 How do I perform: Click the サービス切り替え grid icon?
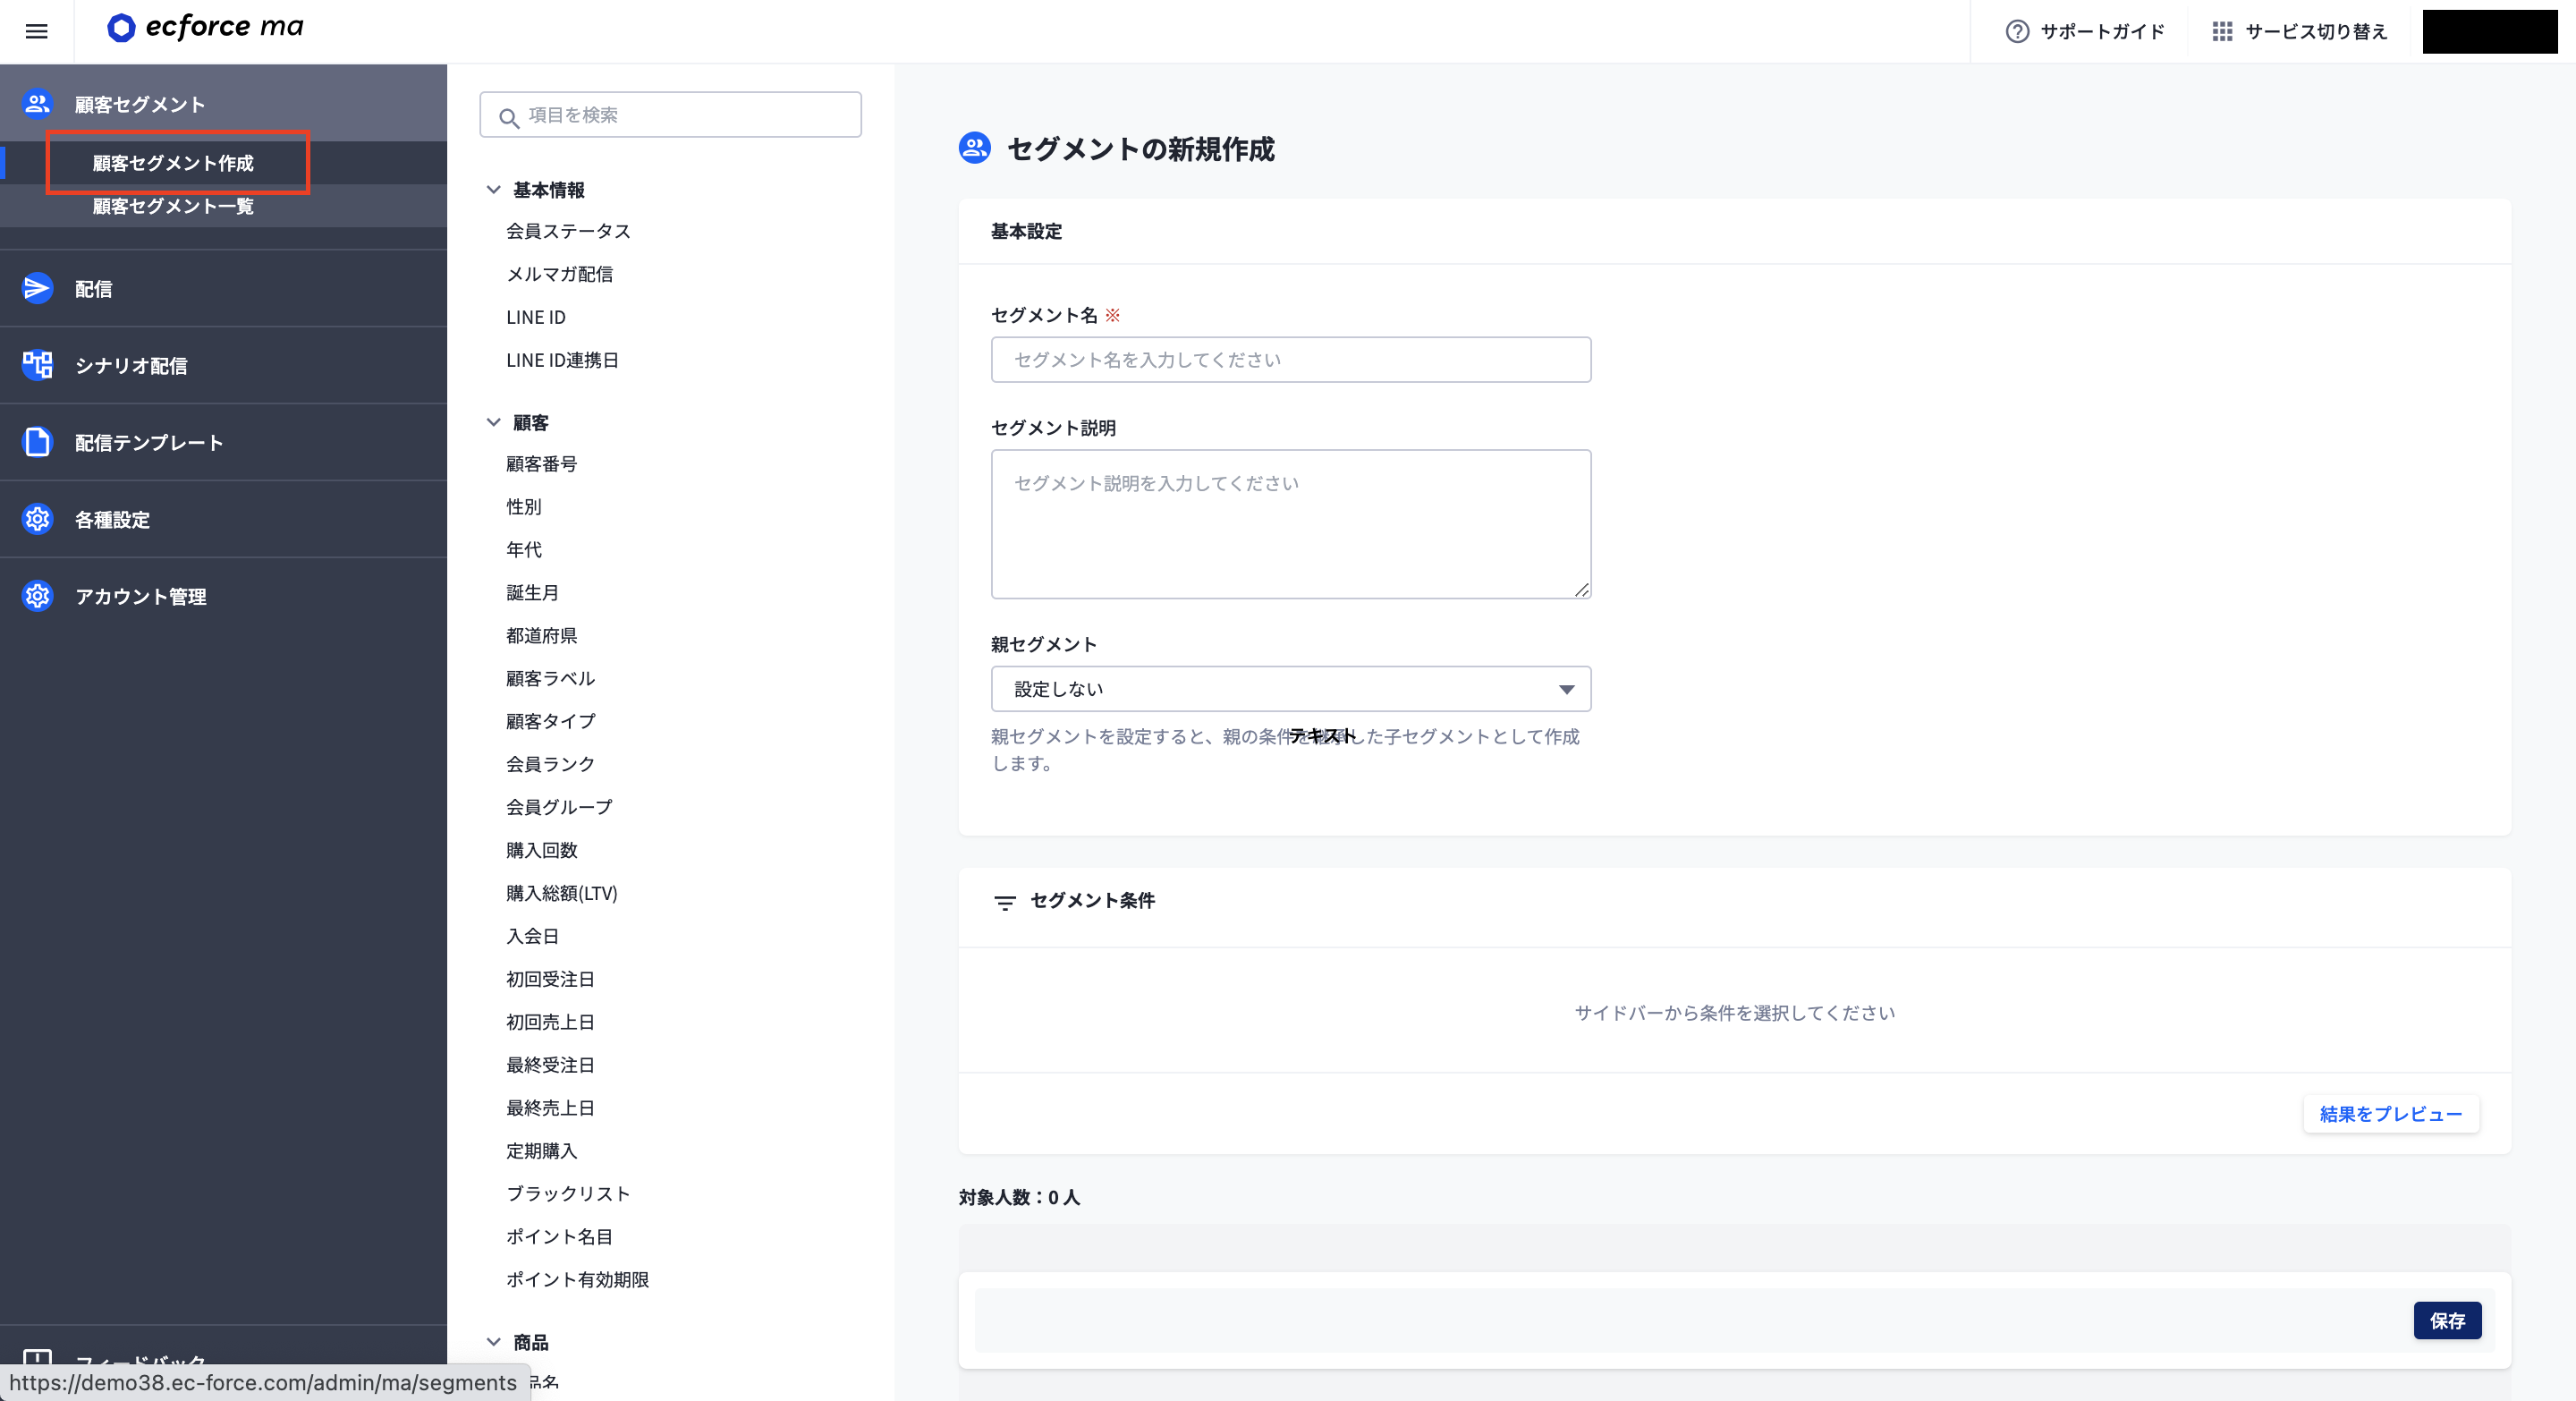coord(2222,31)
